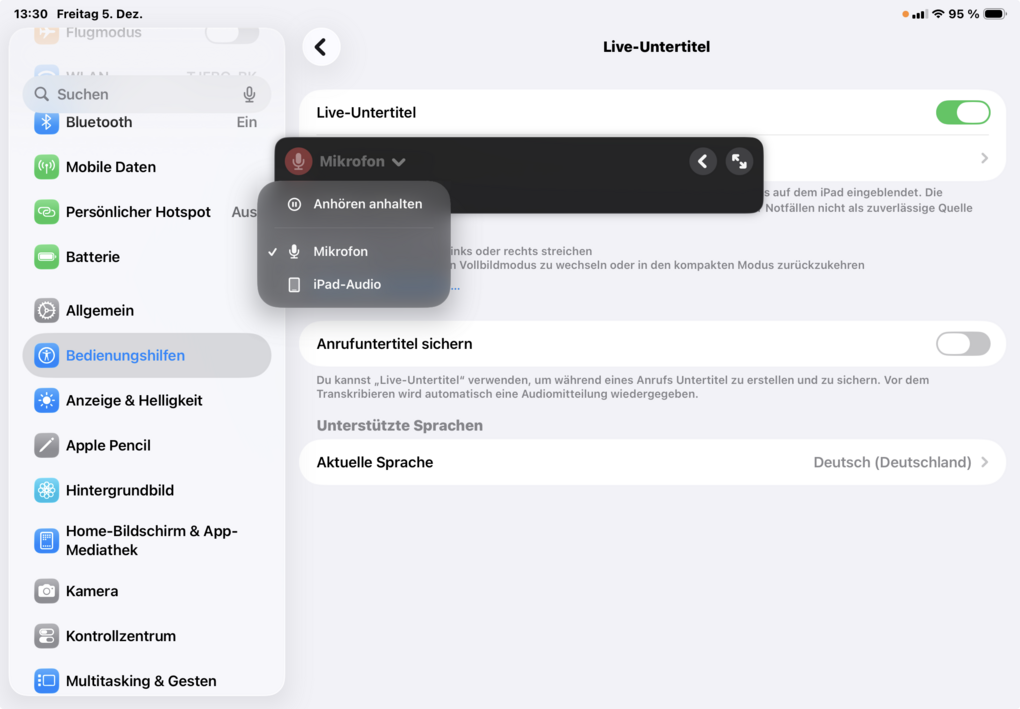
Task: Select iPad-Audio as audio source
Action: pos(346,284)
